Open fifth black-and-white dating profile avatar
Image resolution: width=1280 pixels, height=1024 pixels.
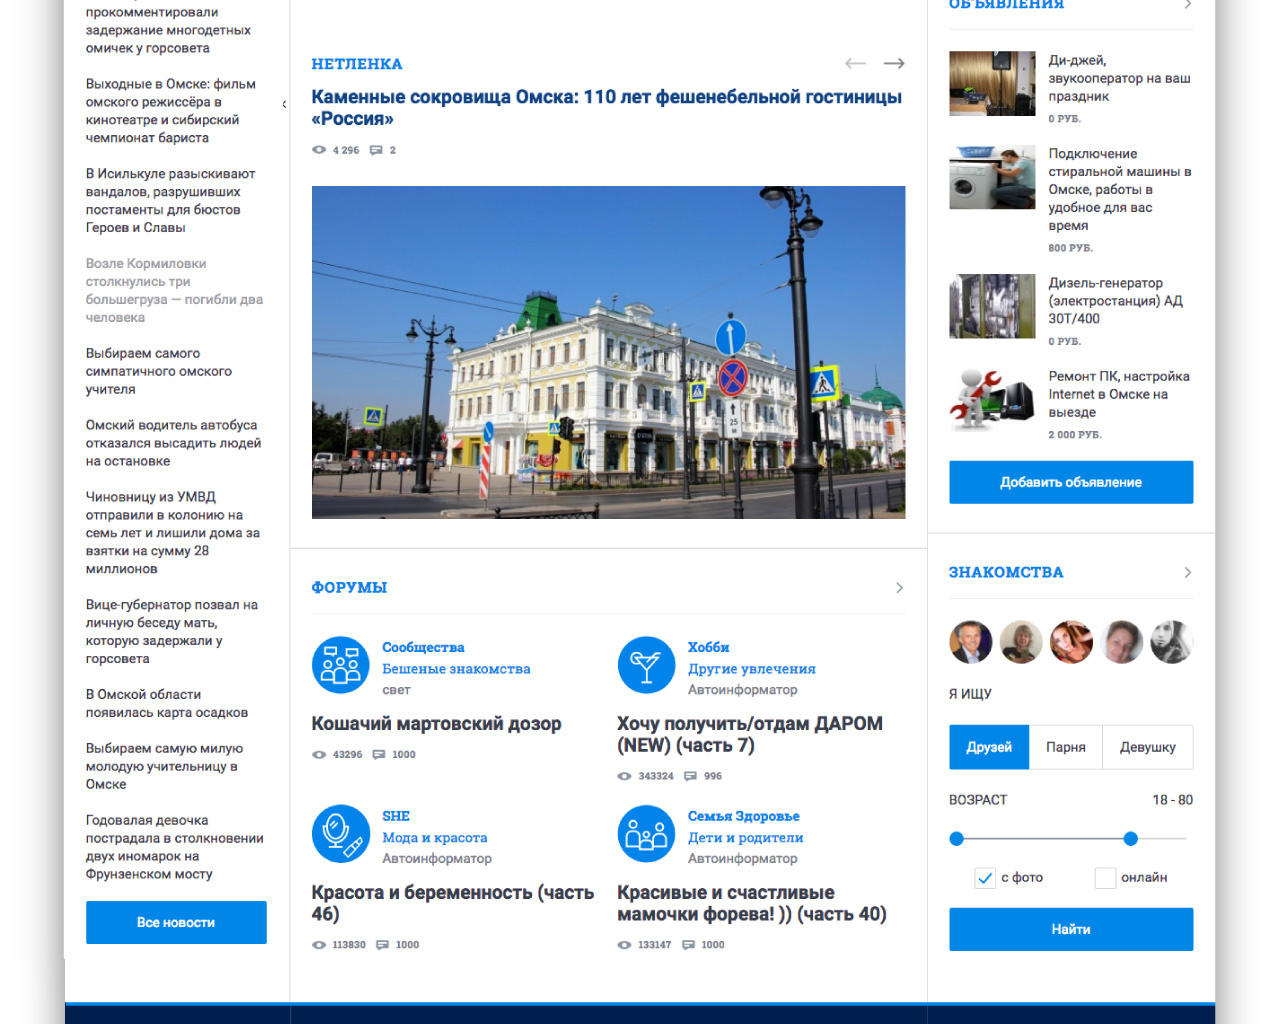click(1171, 642)
